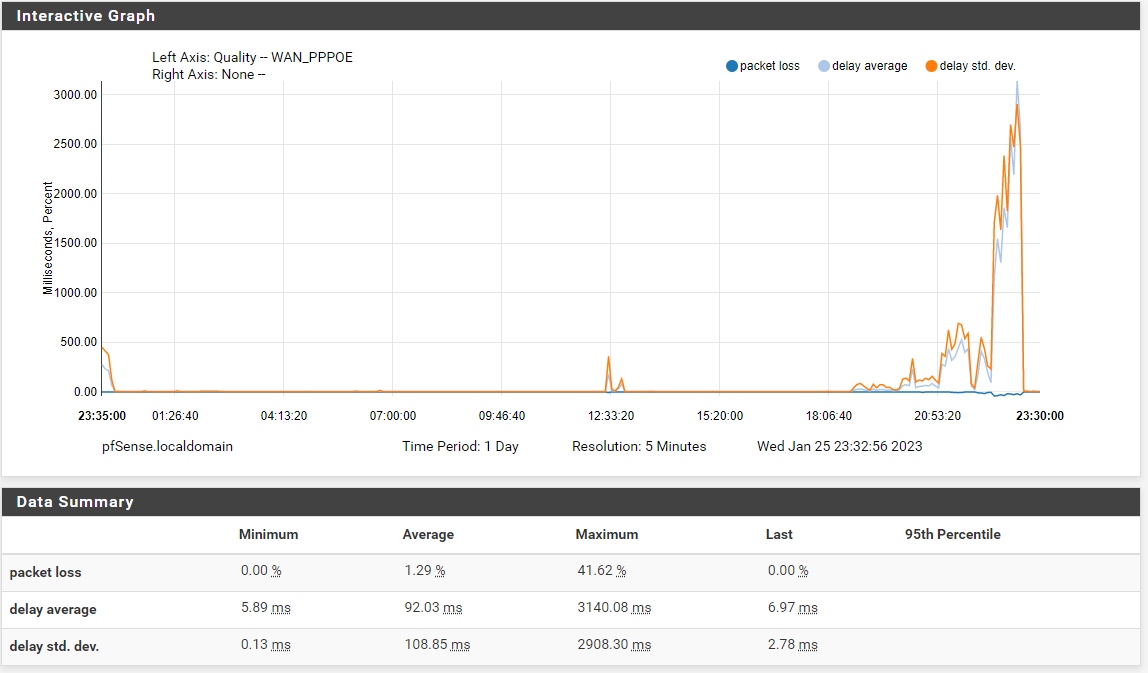Viewport: 1148px width, 673px height.
Task: Click the Resolution: 5 Minutes label
Action: point(641,446)
